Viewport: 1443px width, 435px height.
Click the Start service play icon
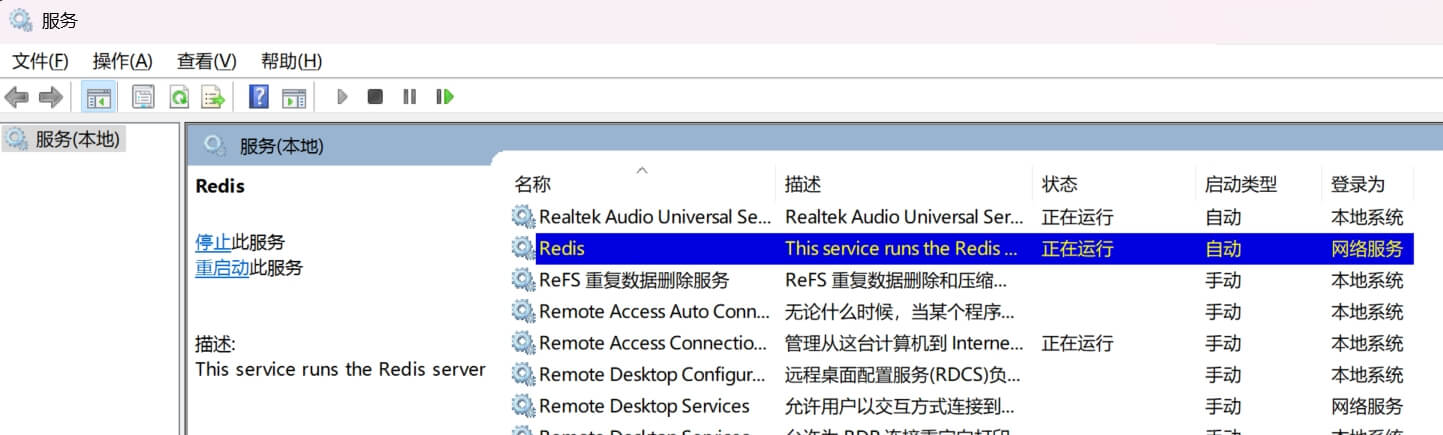(x=342, y=97)
